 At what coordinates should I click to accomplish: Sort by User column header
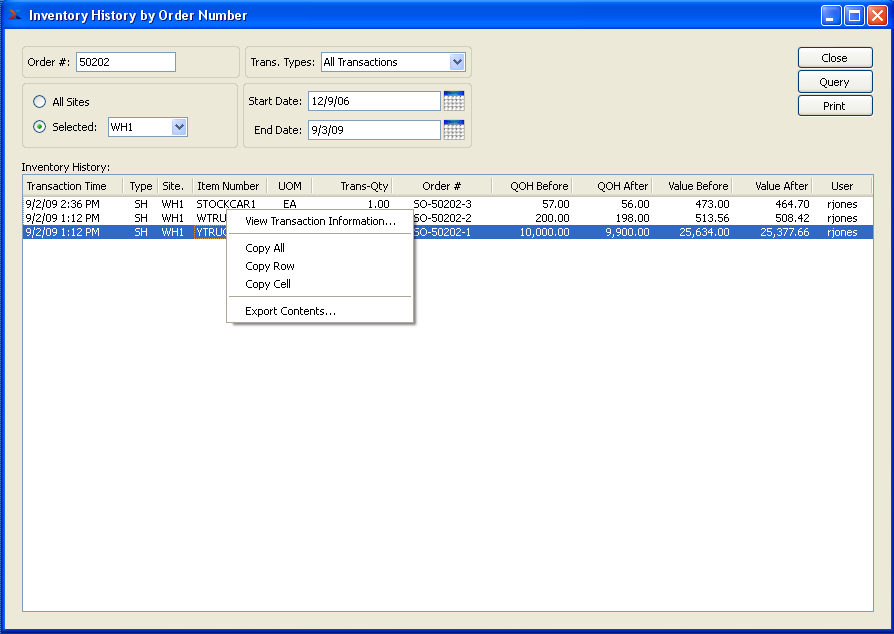point(842,186)
